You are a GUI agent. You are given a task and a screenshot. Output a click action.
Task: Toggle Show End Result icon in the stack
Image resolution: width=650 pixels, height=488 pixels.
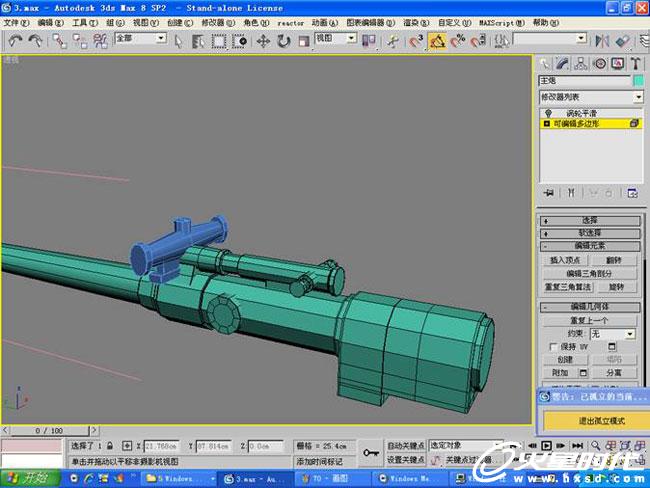pos(571,193)
